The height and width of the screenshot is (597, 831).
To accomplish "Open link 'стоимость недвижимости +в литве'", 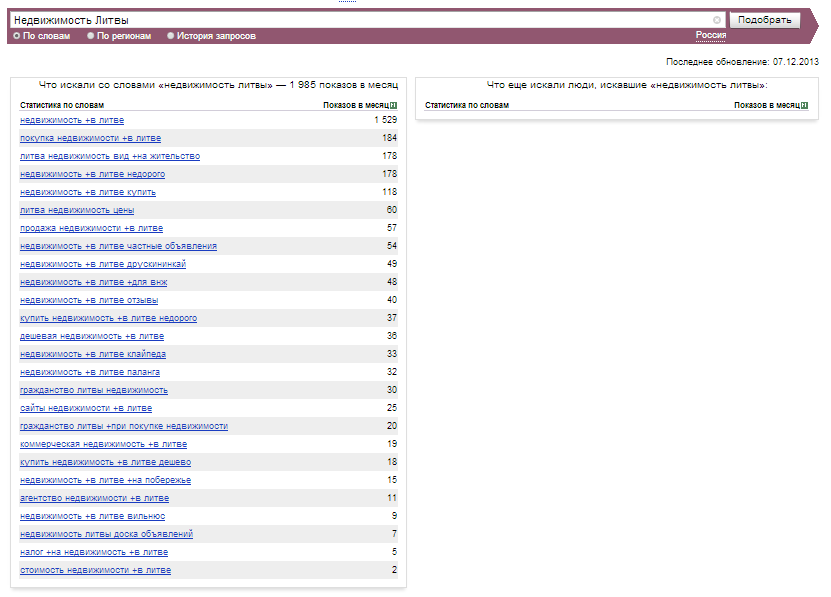I will coord(96,571).
